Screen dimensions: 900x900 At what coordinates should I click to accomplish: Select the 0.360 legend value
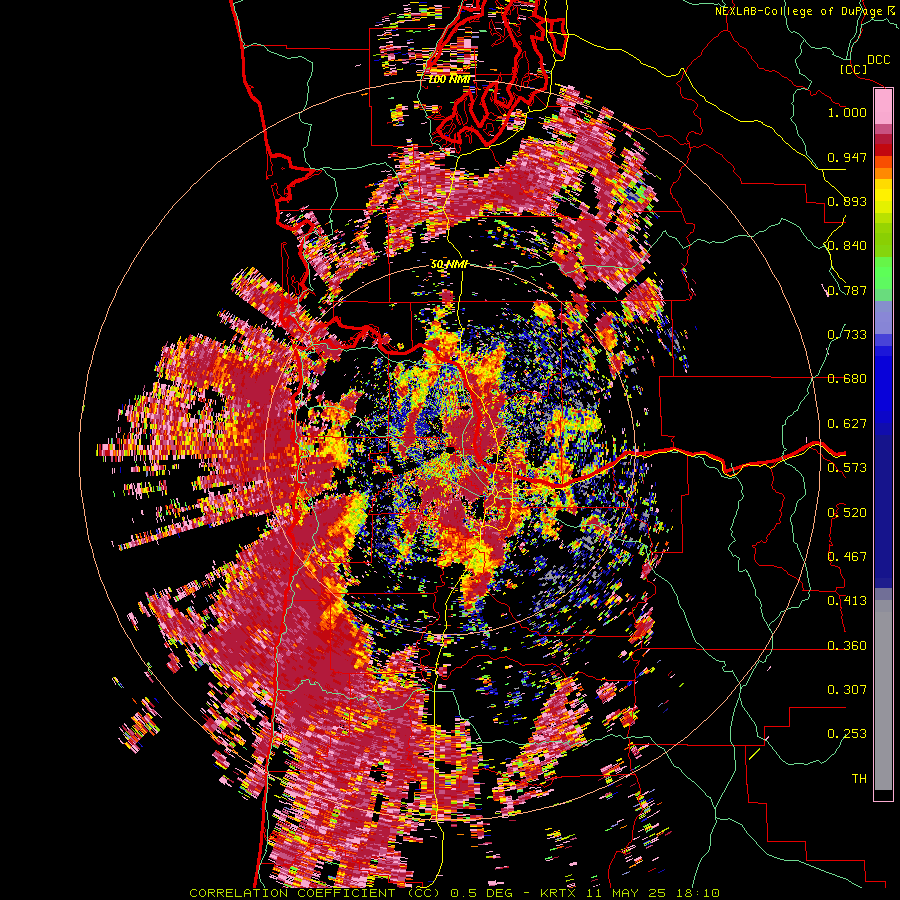(847, 646)
